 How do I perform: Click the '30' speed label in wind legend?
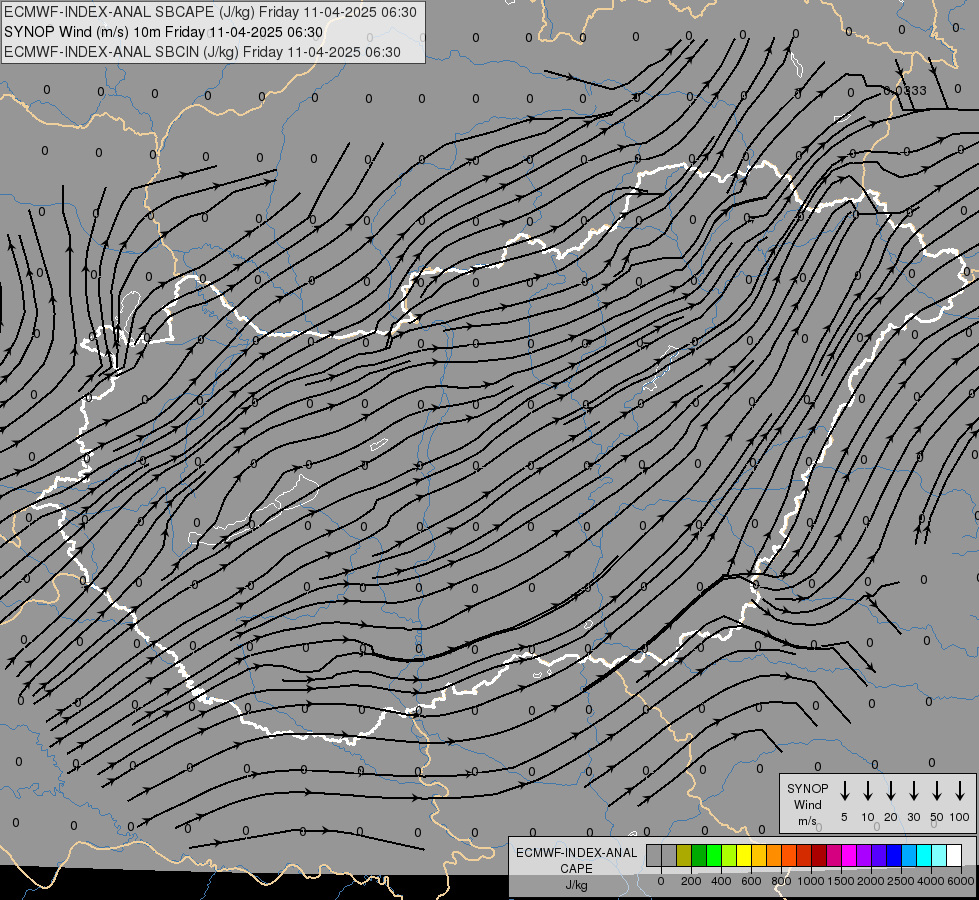(x=913, y=817)
